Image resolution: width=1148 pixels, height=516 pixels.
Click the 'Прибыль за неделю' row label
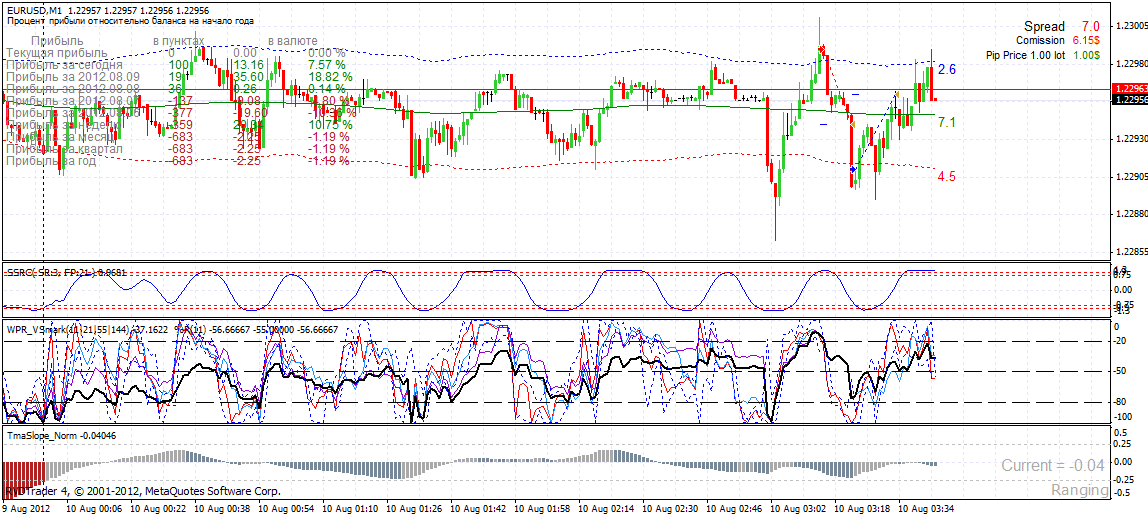click(62, 124)
